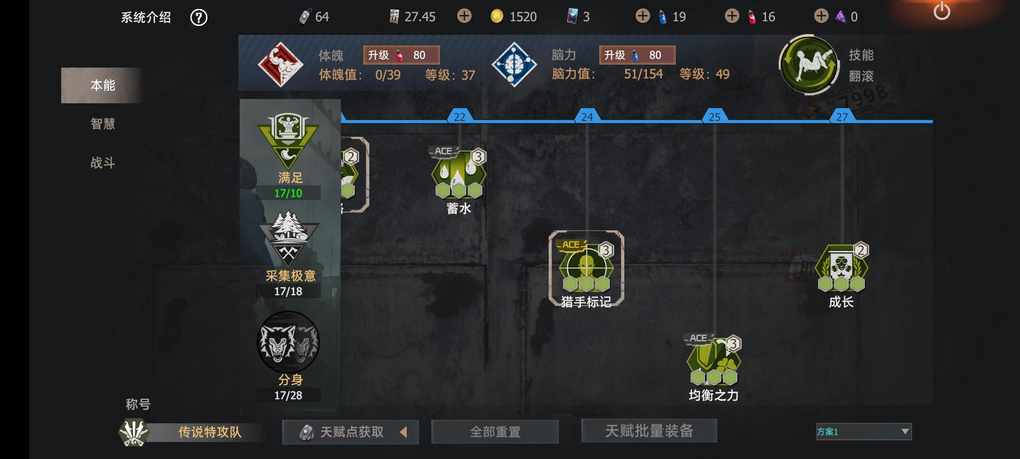Click the 天赋批量装备 button
The image size is (1020, 459).
click(649, 430)
